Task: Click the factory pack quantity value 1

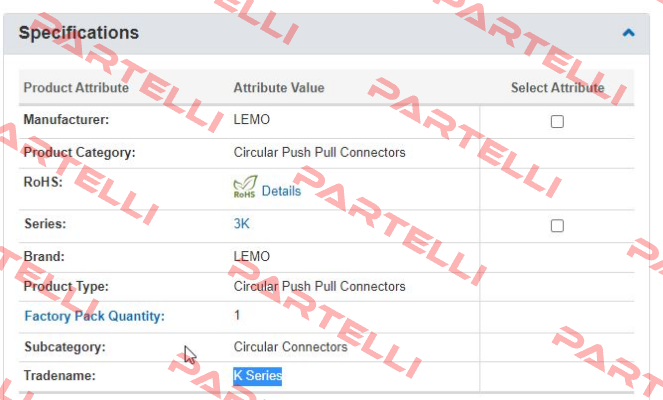Action: pos(237,315)
